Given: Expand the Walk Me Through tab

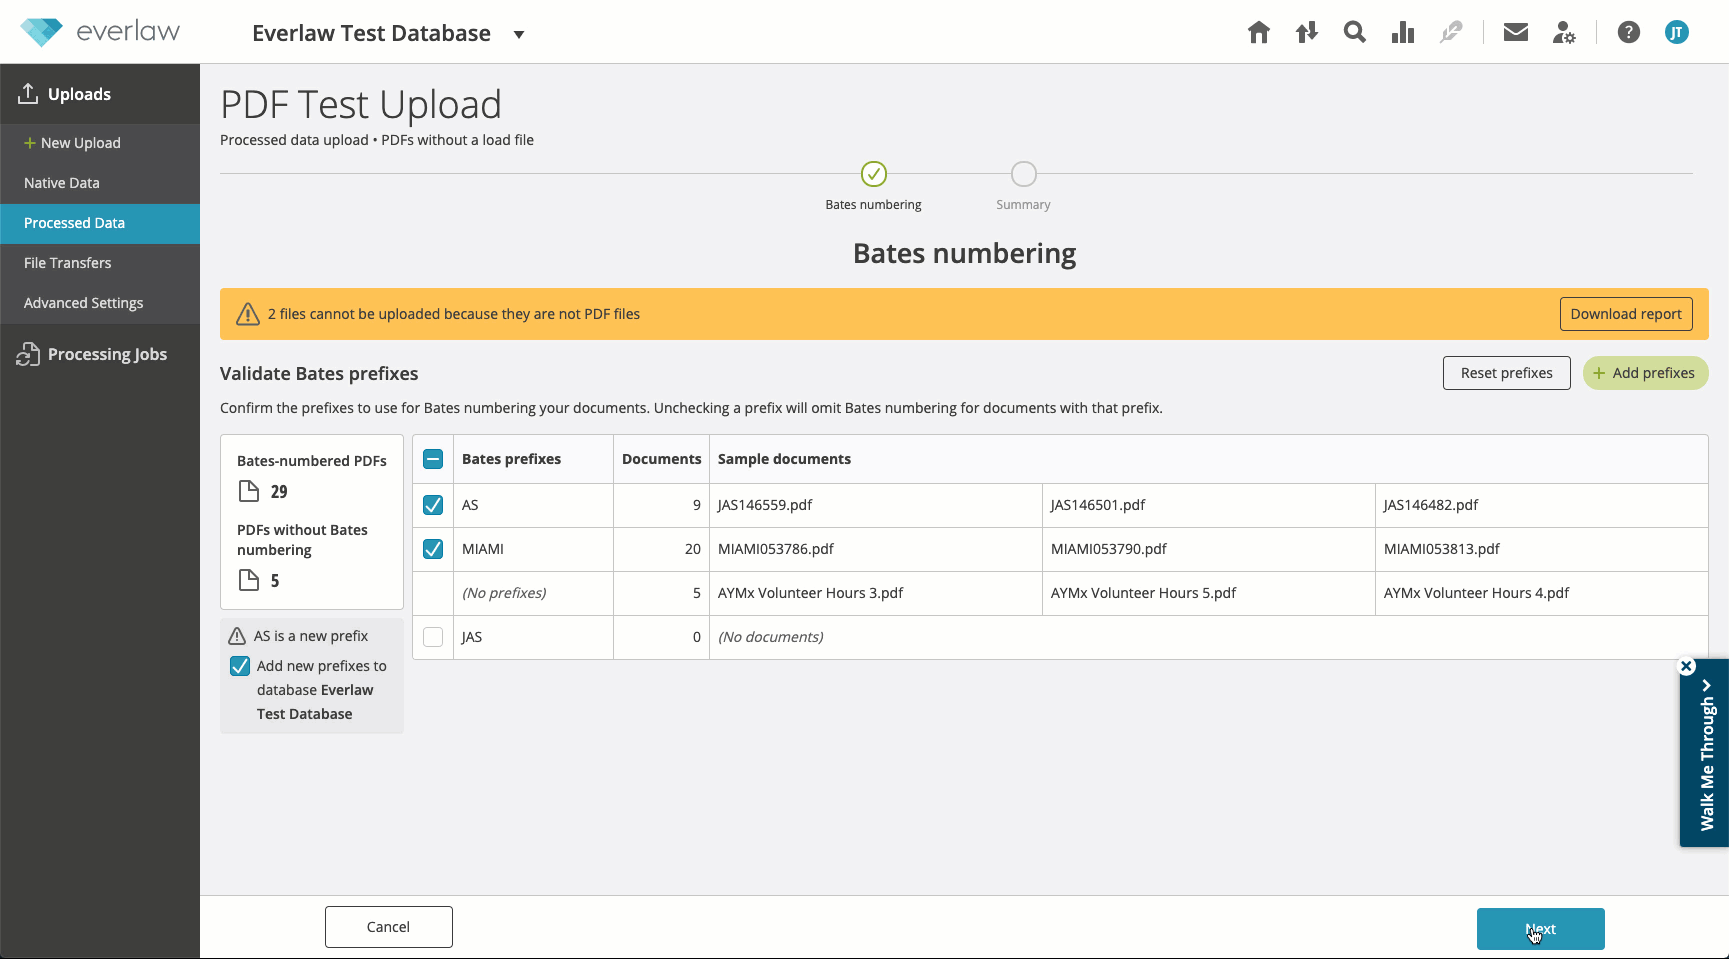Looking at the screenshot, I should 1707,755.
